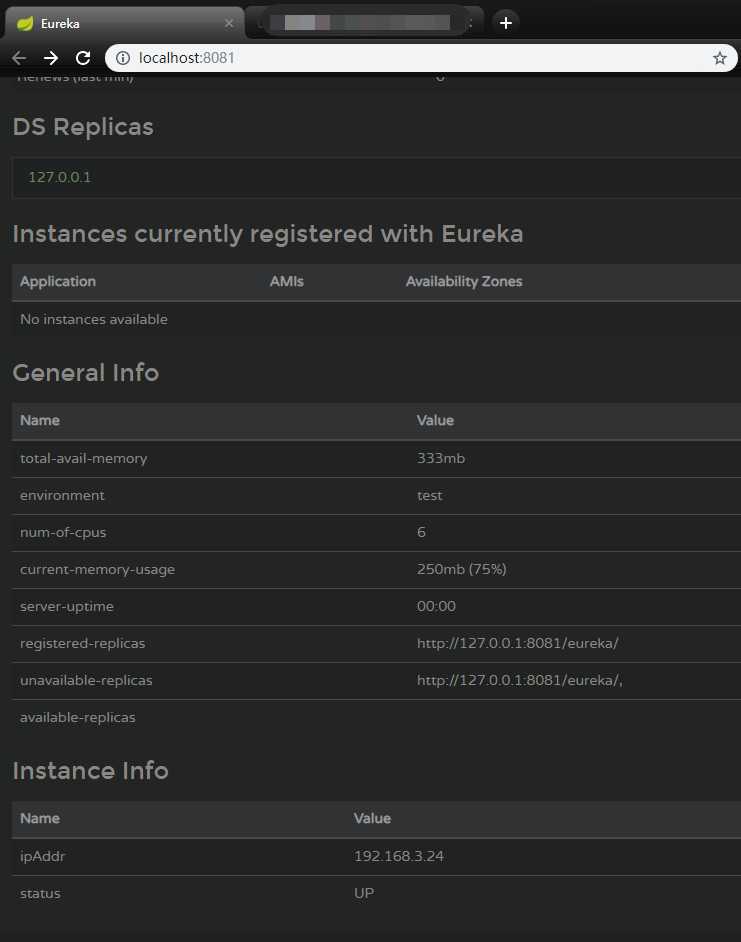Select the environment row name
741x942 pixels.
point(62,495)
